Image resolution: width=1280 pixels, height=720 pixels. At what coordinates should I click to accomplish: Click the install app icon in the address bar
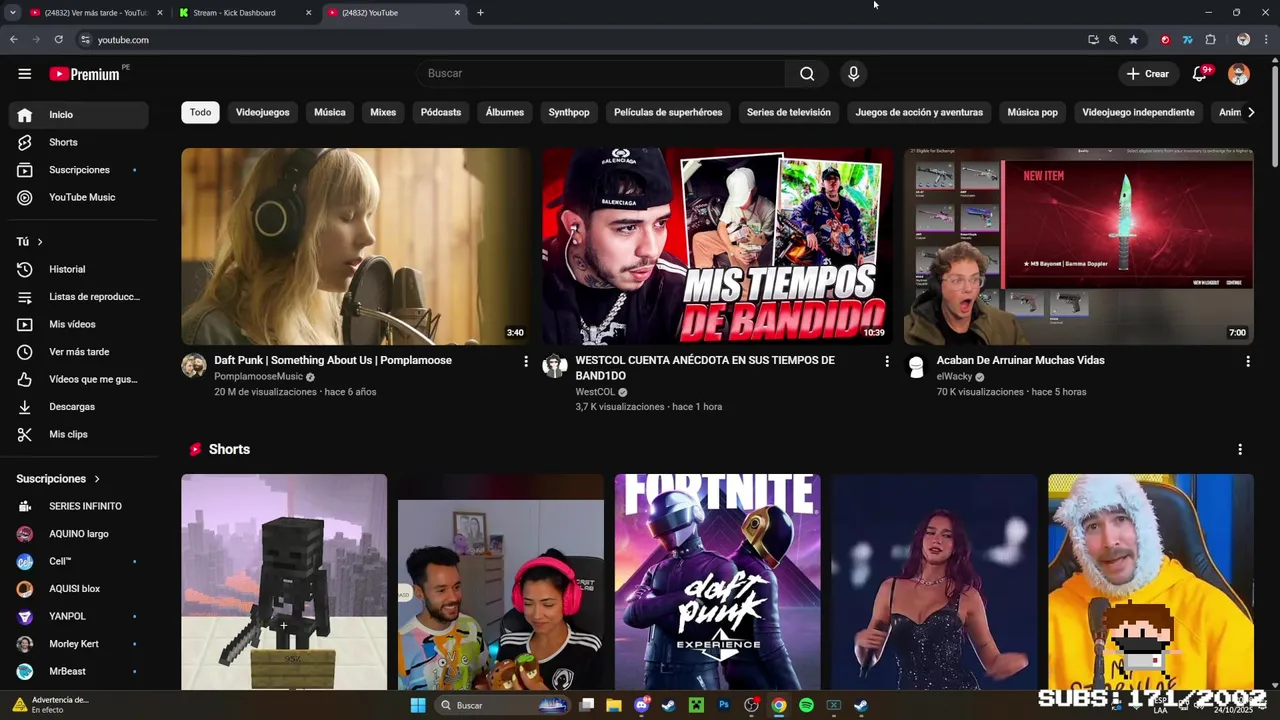1093,40
